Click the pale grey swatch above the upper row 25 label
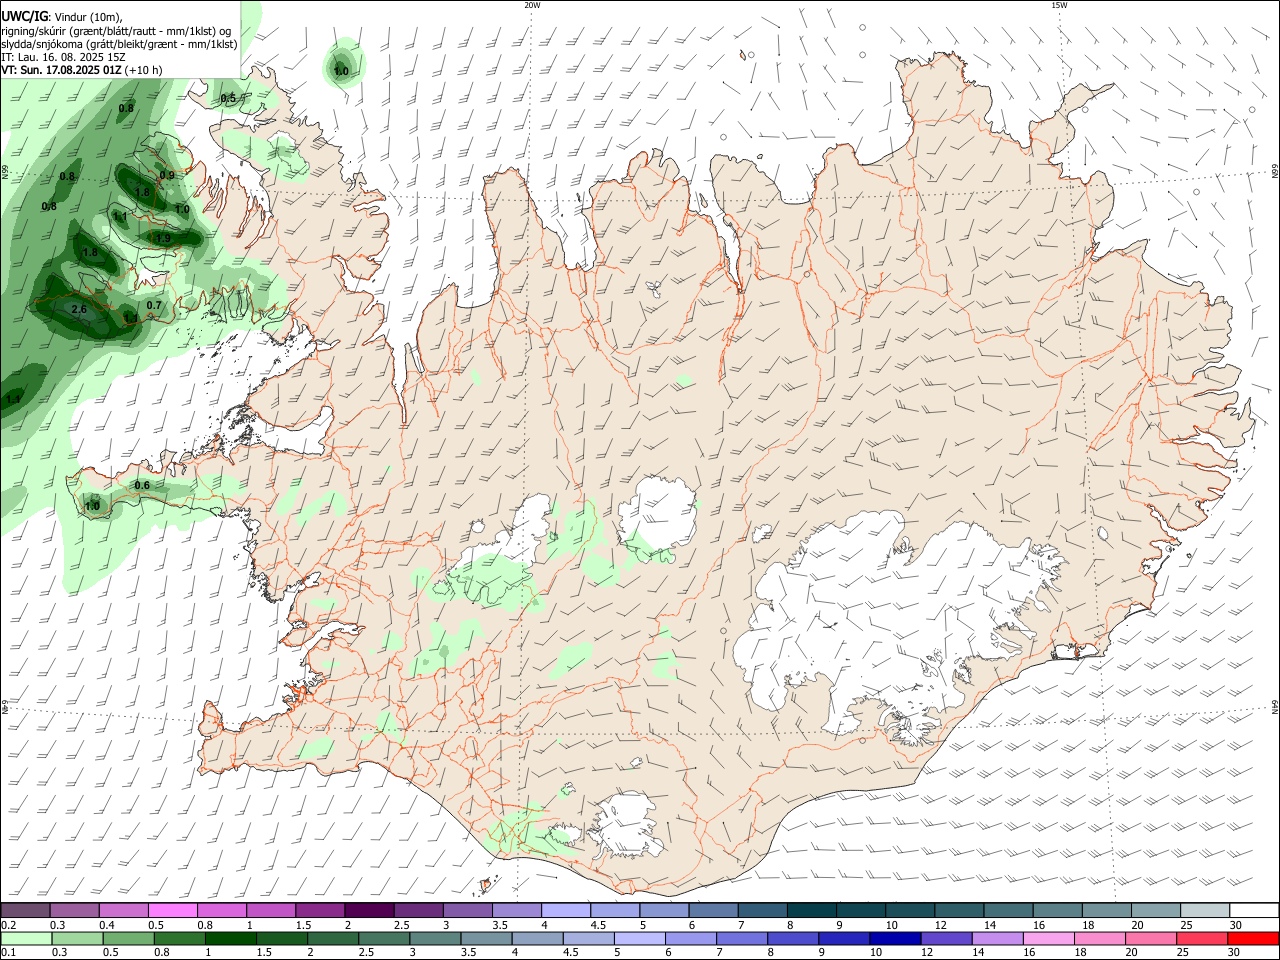Image resolution: width=1280 pixels, height=960 pixels. pos(1205,911)
